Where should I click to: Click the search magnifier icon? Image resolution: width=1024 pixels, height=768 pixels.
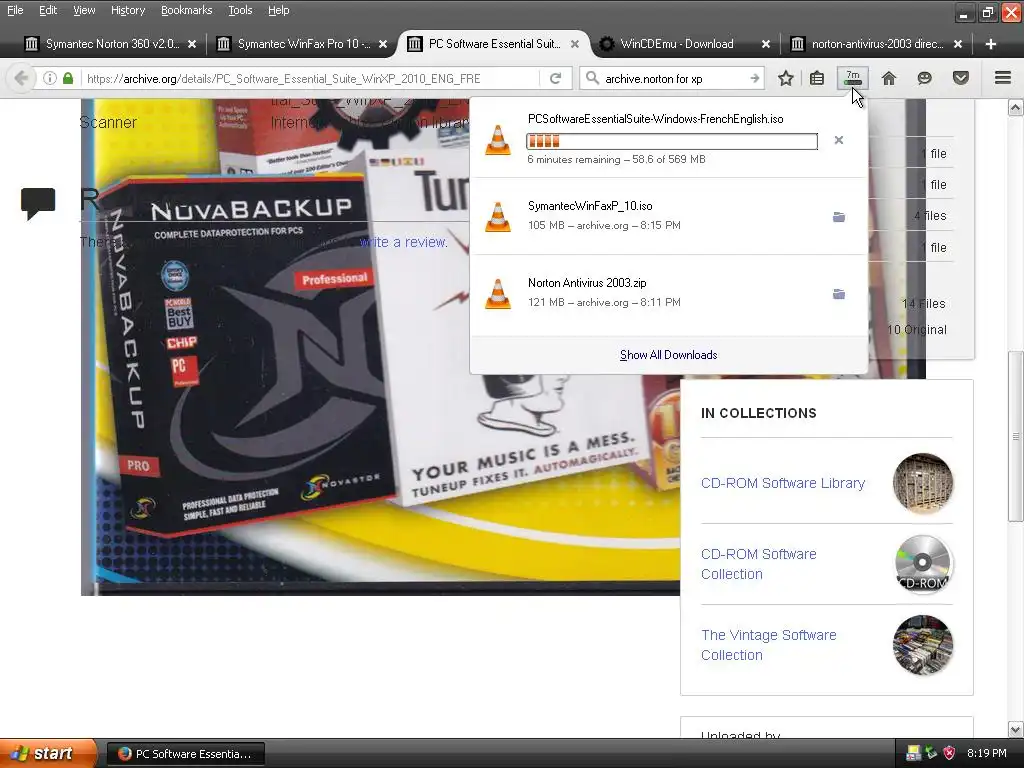592,78
